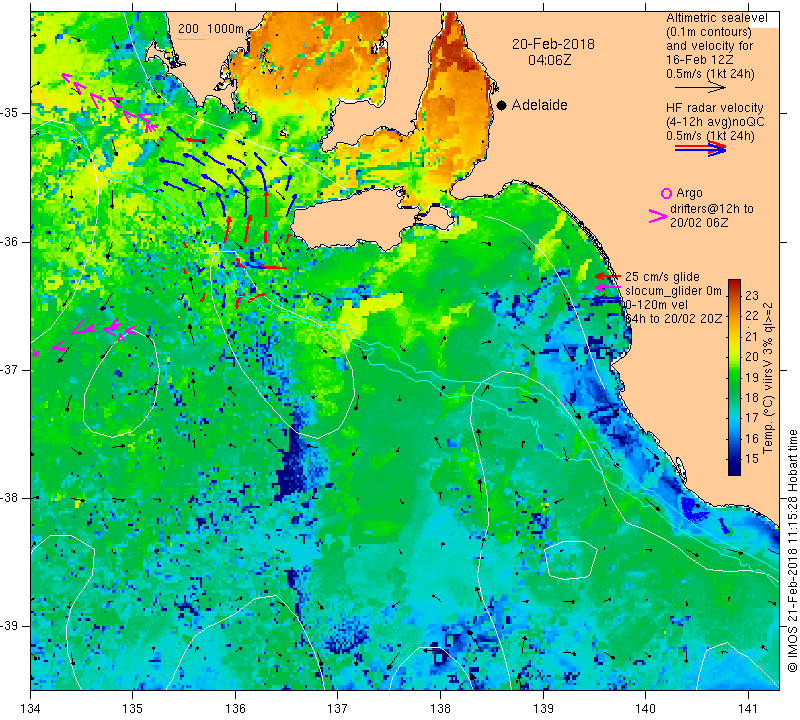This screenshot has height=720, width=800.
Task: Click the colorbar value 18
Action: [752, 398]
